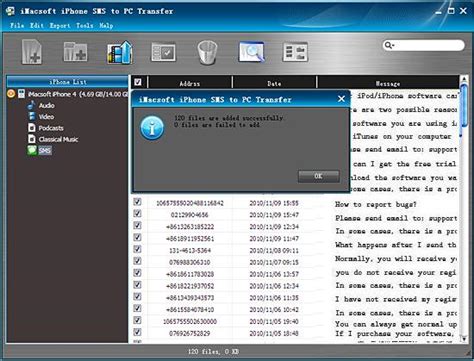This screenshot has height=361, width=474.
Task: Click the message 'How to report bugs?'
Action: pyautogui.click(x=376, y=204)
